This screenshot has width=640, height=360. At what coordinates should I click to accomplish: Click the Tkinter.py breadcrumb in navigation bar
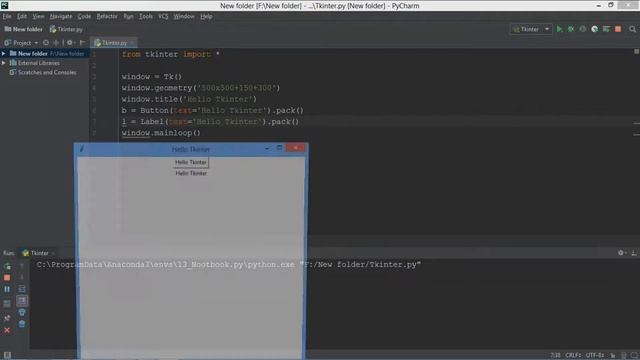tap(66, 29)
